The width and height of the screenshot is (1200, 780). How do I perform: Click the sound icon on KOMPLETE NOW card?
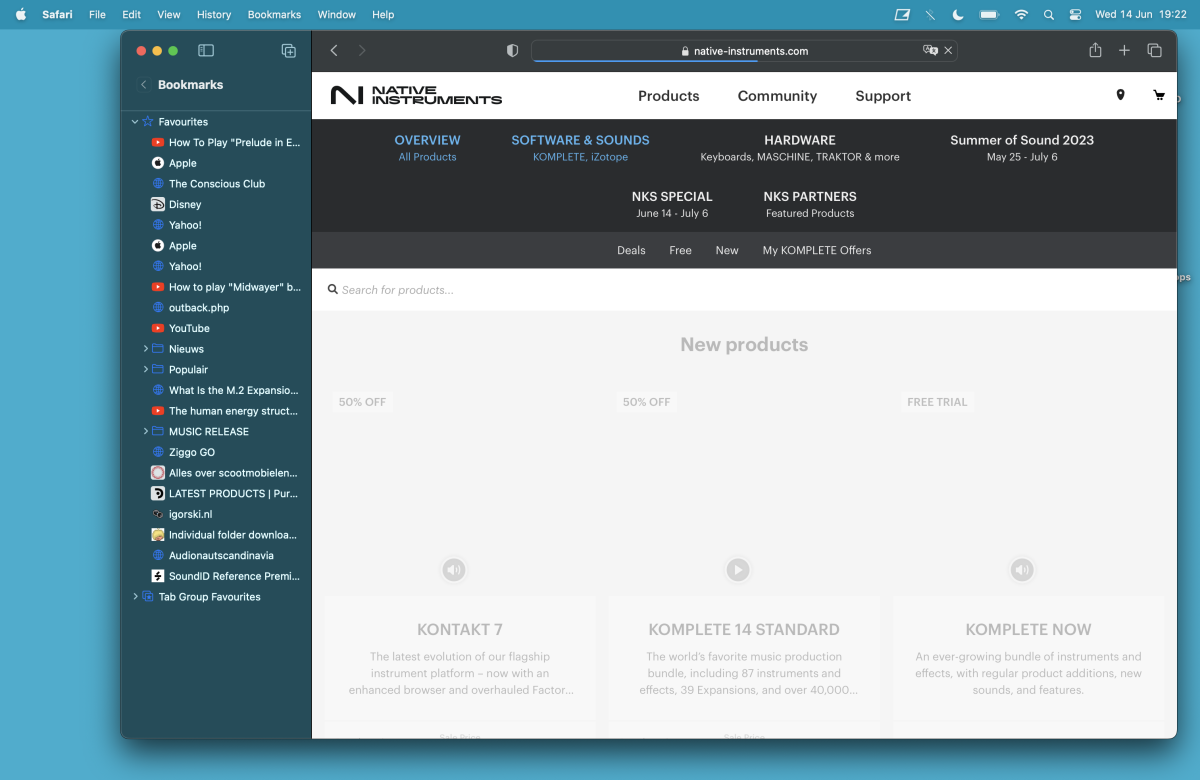(x=1022, y=570)
